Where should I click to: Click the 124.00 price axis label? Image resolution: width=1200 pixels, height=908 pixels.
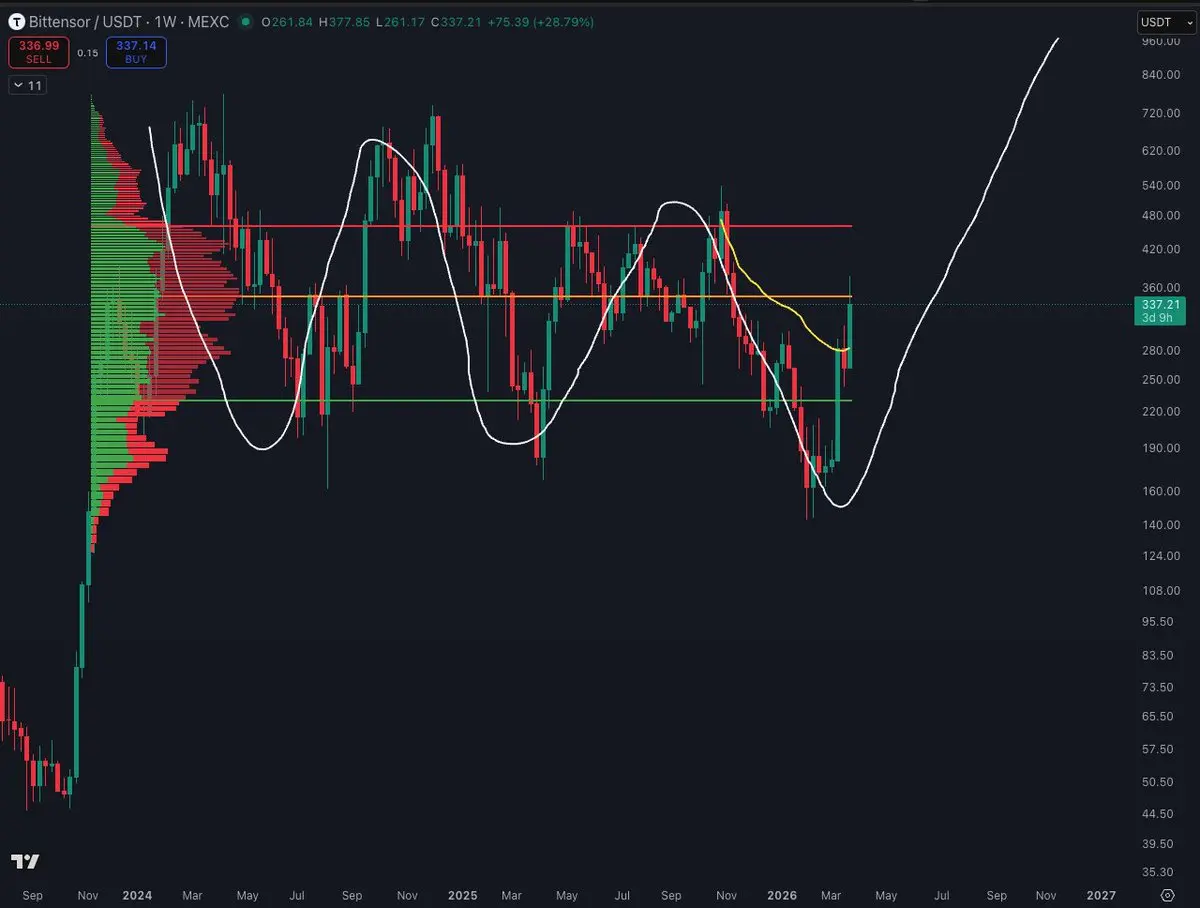point(1163,555)
